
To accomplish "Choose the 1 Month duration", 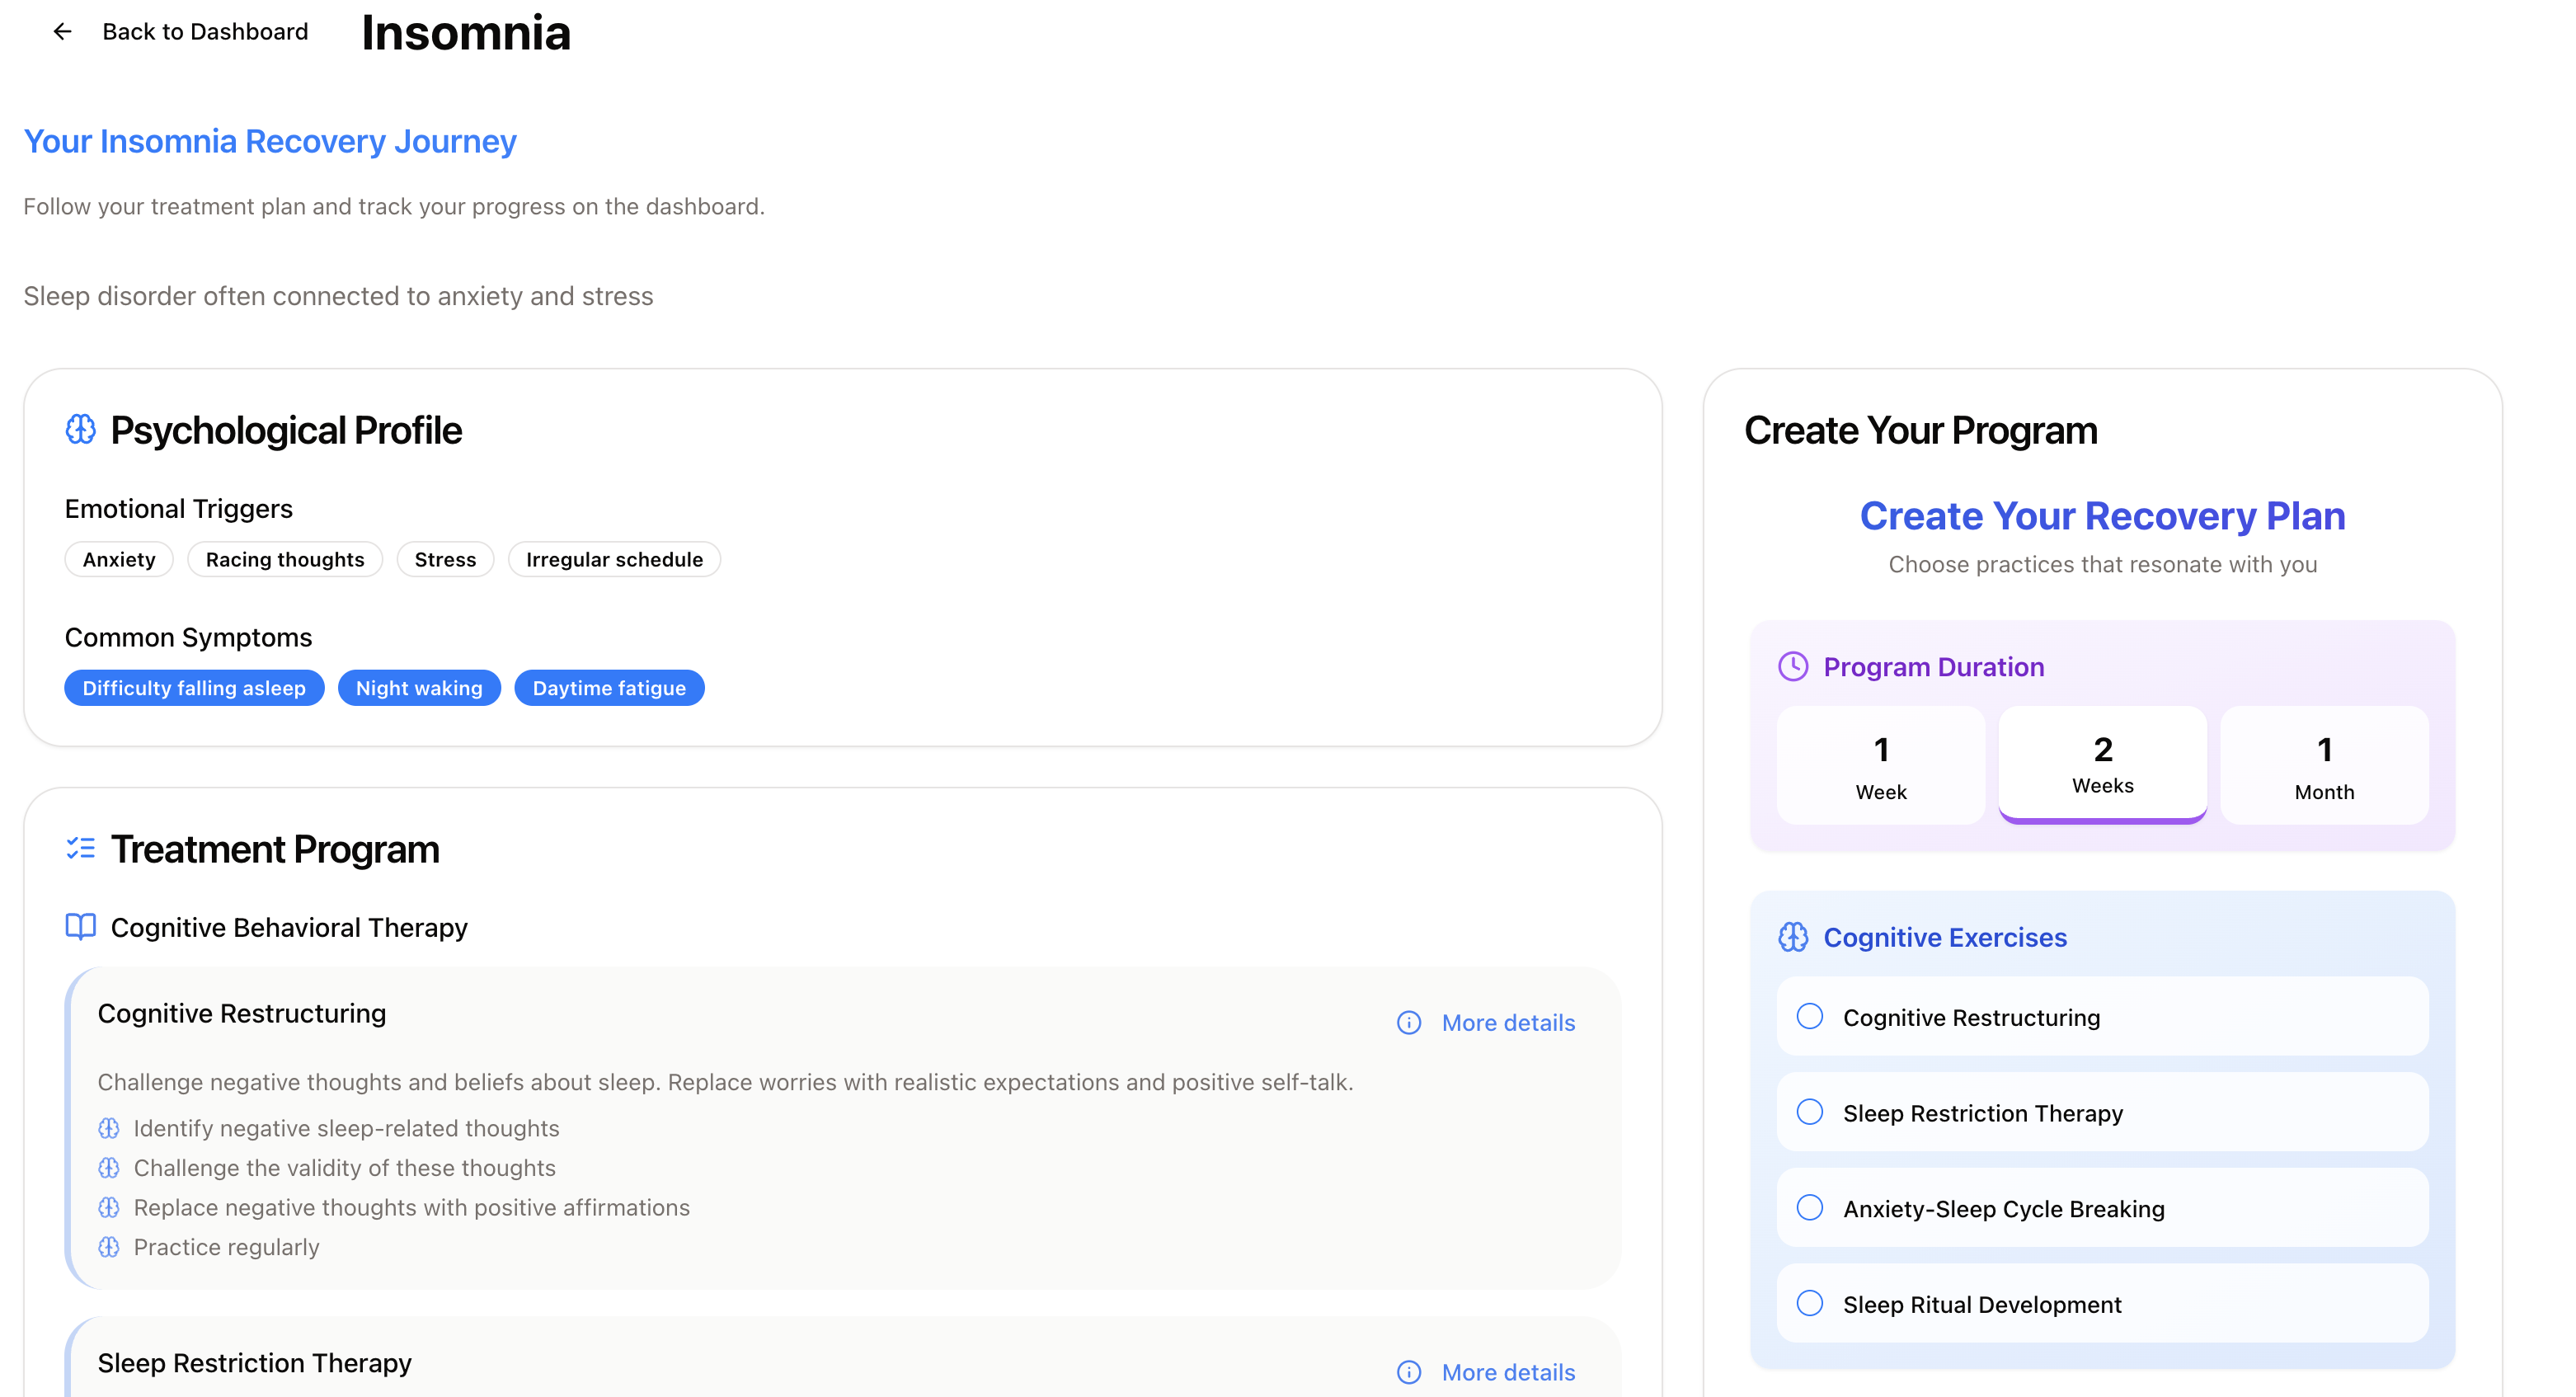I will [x=2324, y=766].
